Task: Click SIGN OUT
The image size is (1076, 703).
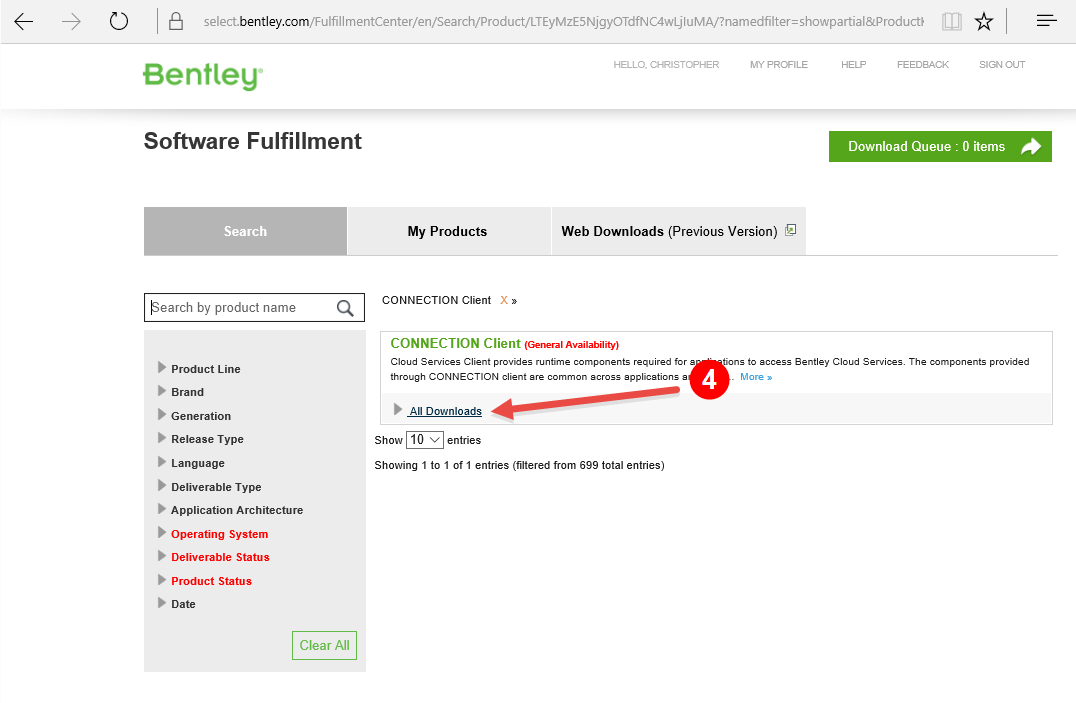Action: pos(1002,65)
